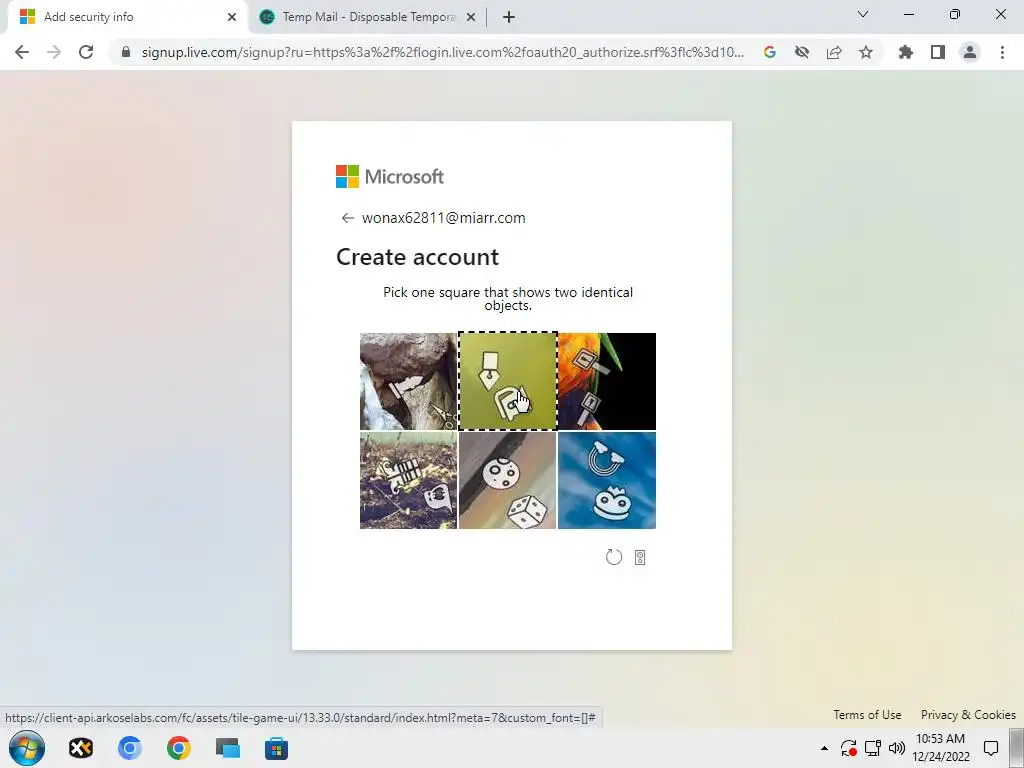Screen dimensions: 1024x768
Task: Open the network tray icon
Action: point(873,748)
